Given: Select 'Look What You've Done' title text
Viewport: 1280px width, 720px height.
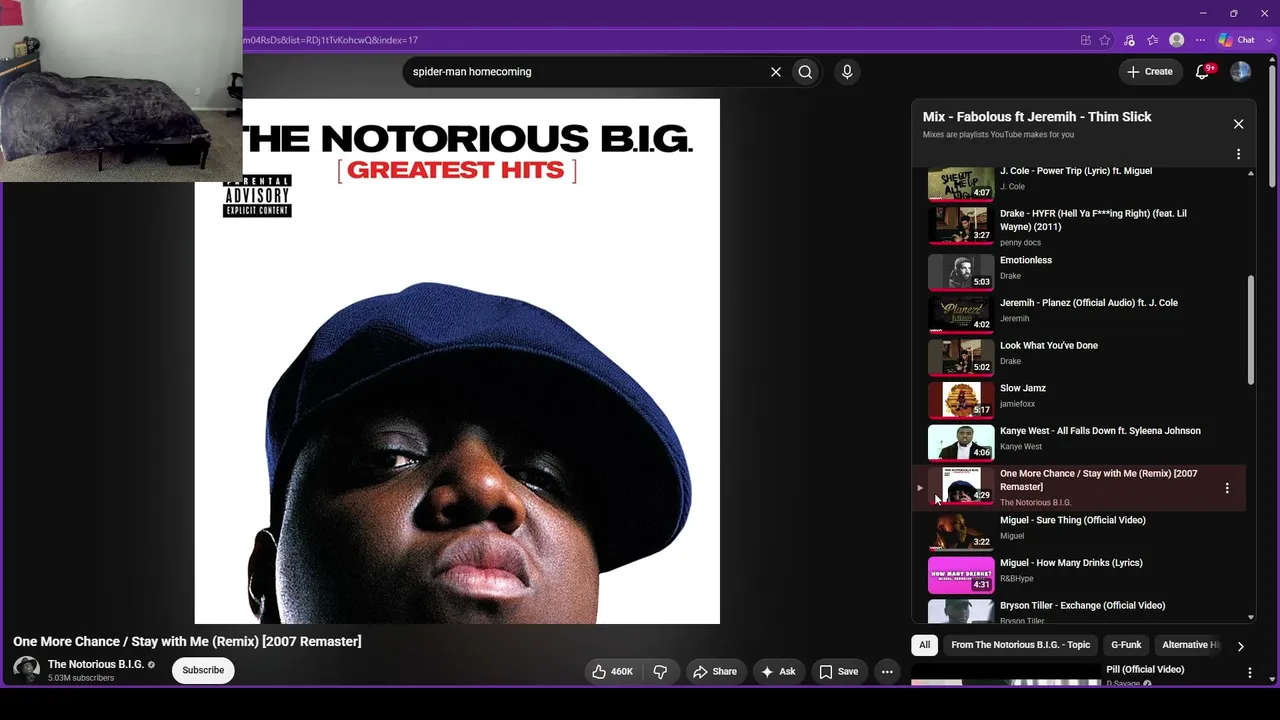Looking at the screenshot, I should 1049,346.
